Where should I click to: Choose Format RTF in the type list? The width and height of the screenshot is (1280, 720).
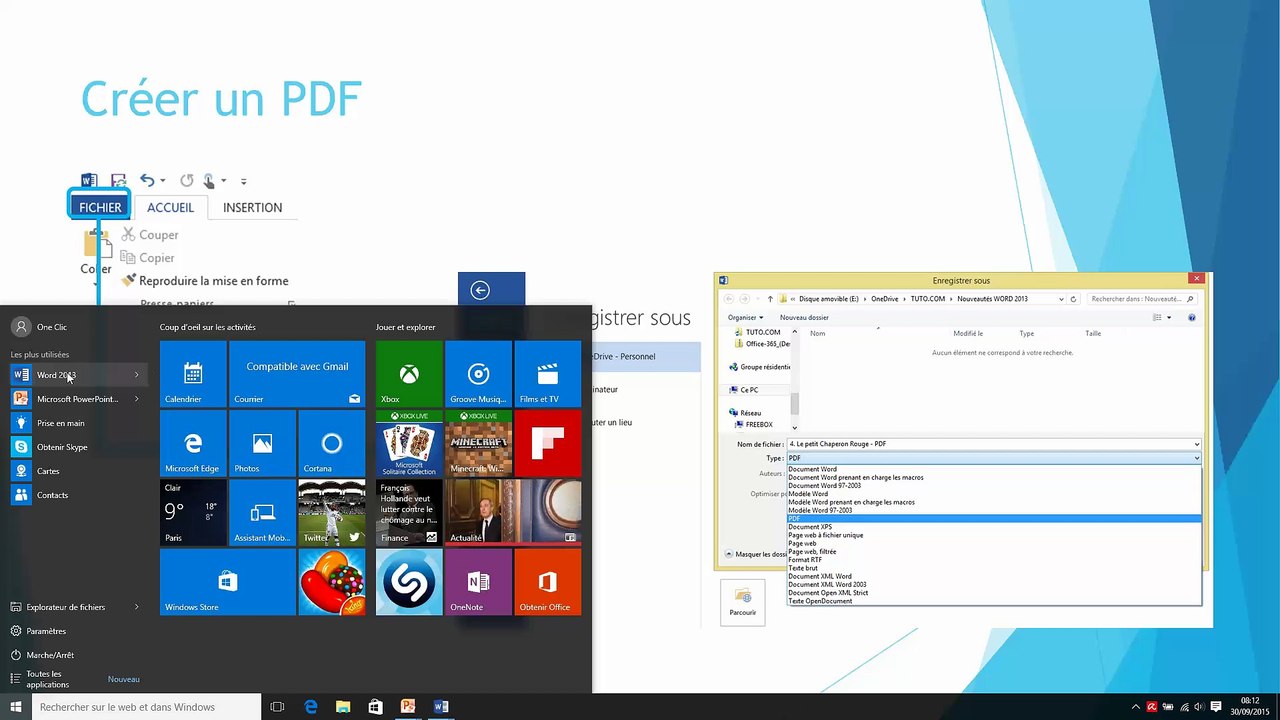pyautogui.click(x=805, y=560)
